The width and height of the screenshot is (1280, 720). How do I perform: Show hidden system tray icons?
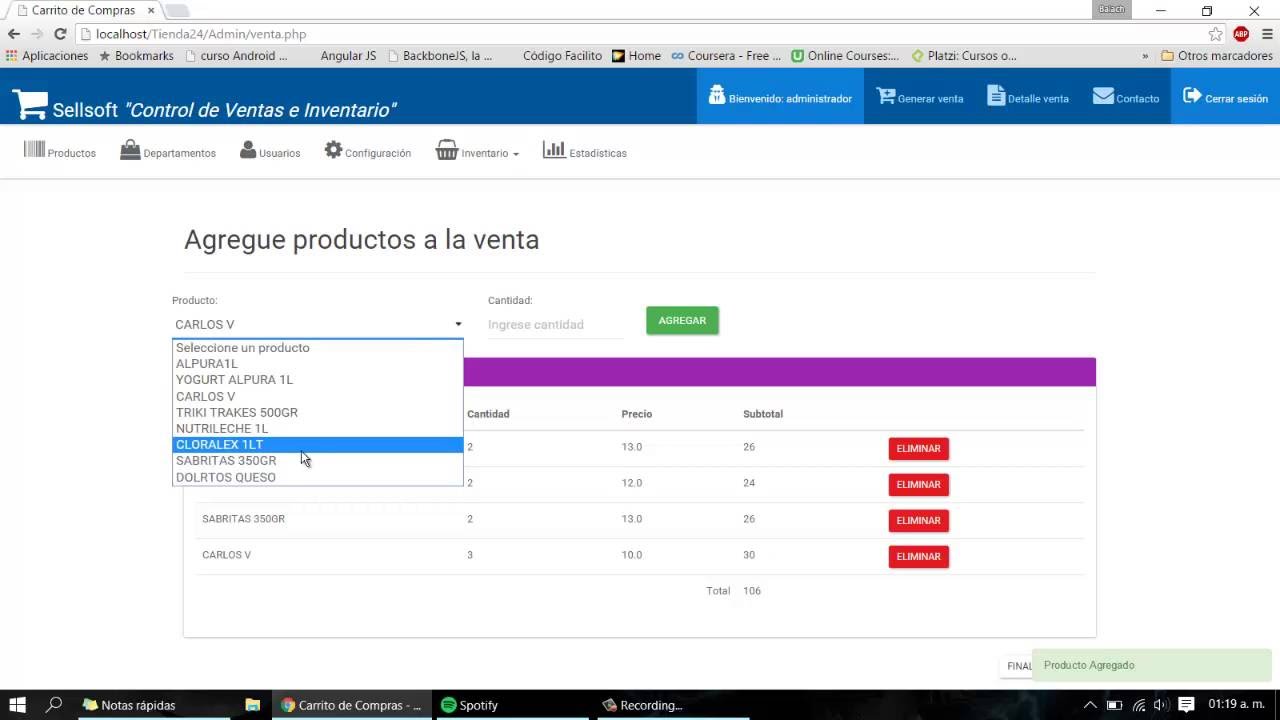click(x=1090, y=705)
